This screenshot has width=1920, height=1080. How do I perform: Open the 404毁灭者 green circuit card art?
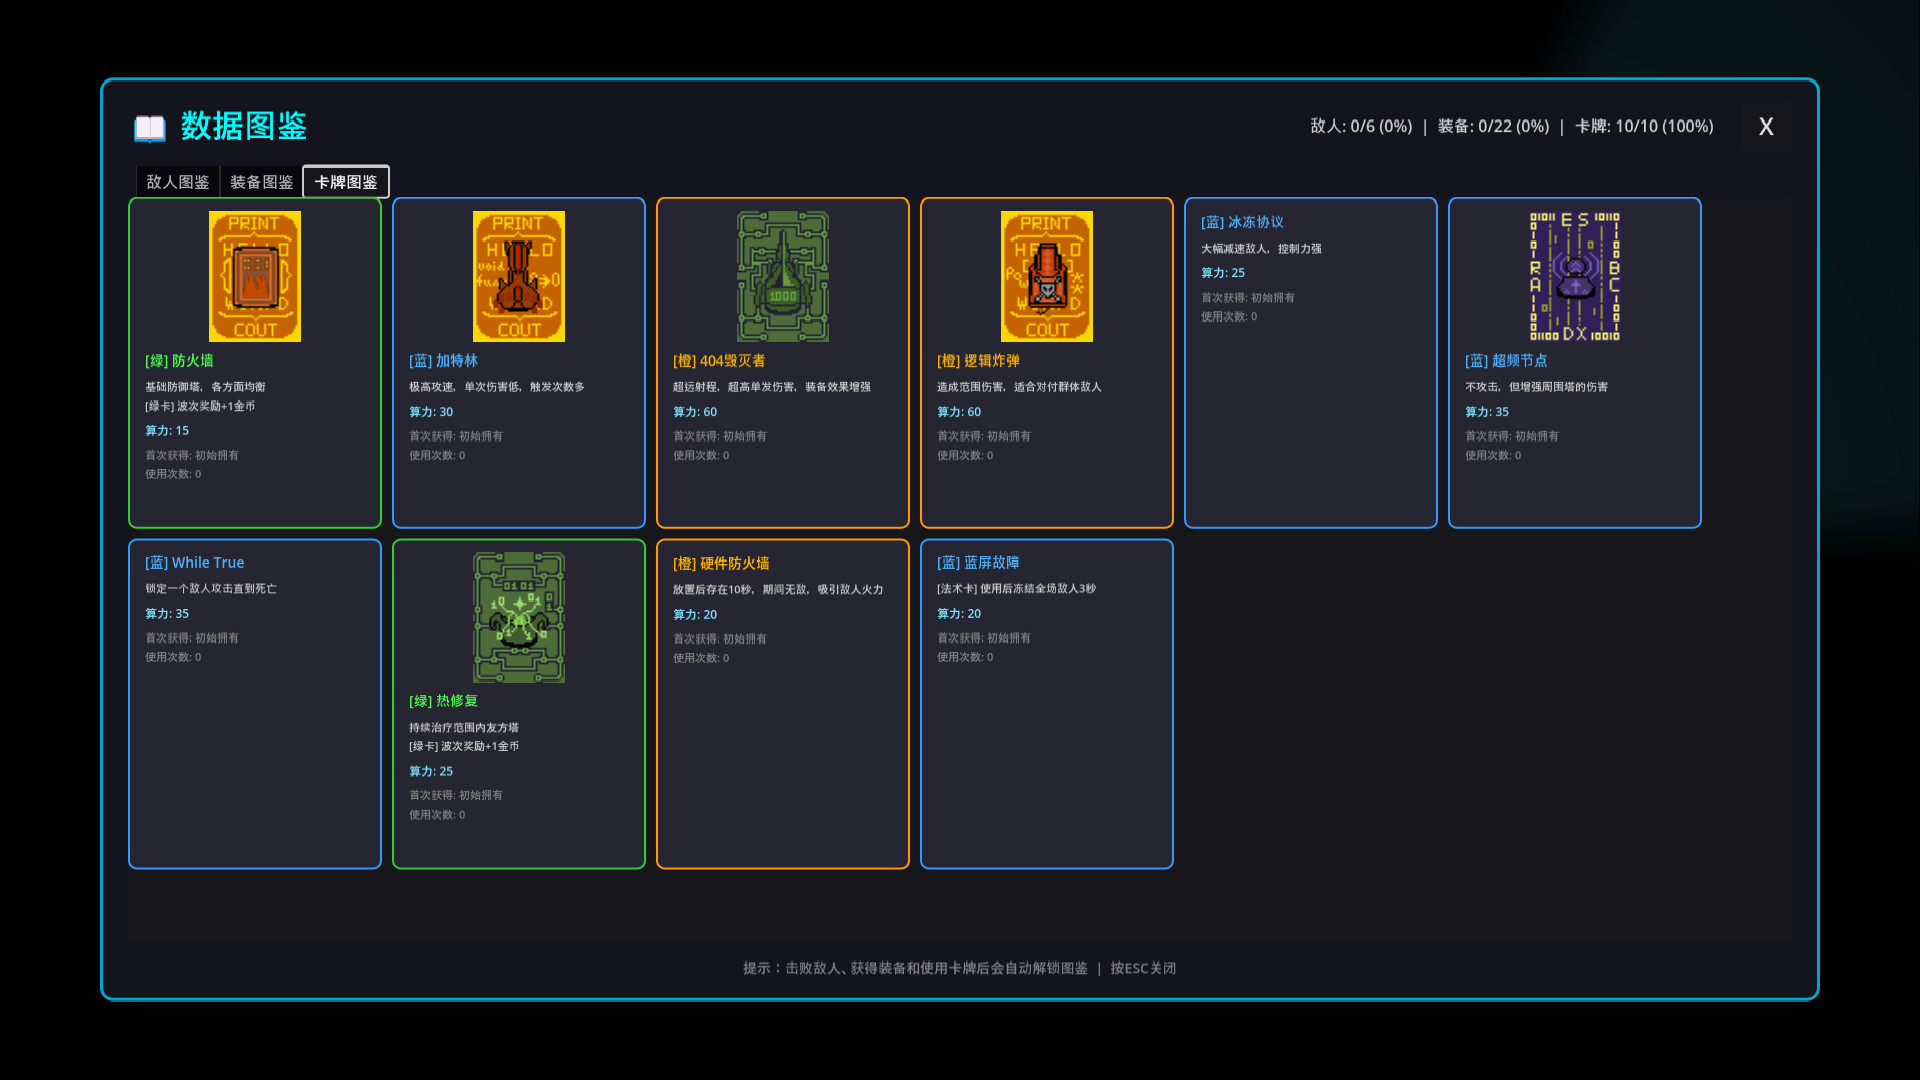pos(782,276)
